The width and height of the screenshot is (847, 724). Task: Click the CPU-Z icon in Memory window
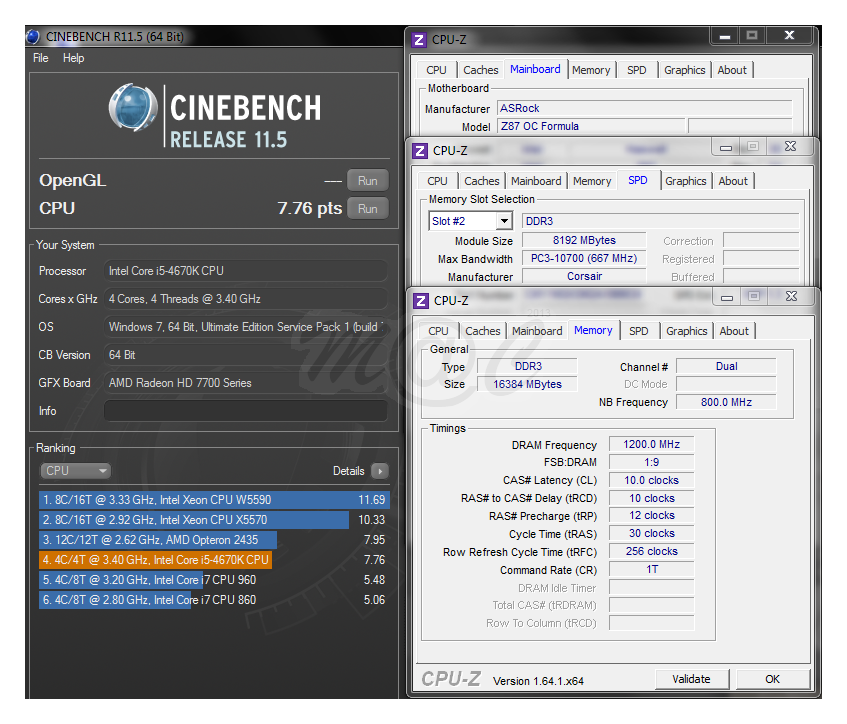click(421, 300)
